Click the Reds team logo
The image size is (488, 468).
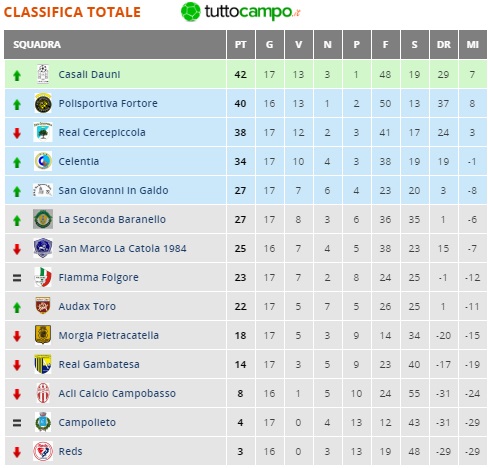[43, 451]
